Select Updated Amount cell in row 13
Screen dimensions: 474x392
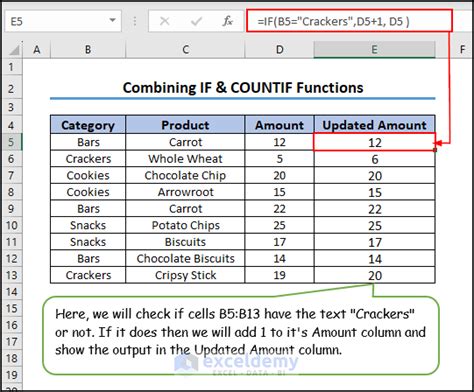pyautogui.click(x=374, y=276)
